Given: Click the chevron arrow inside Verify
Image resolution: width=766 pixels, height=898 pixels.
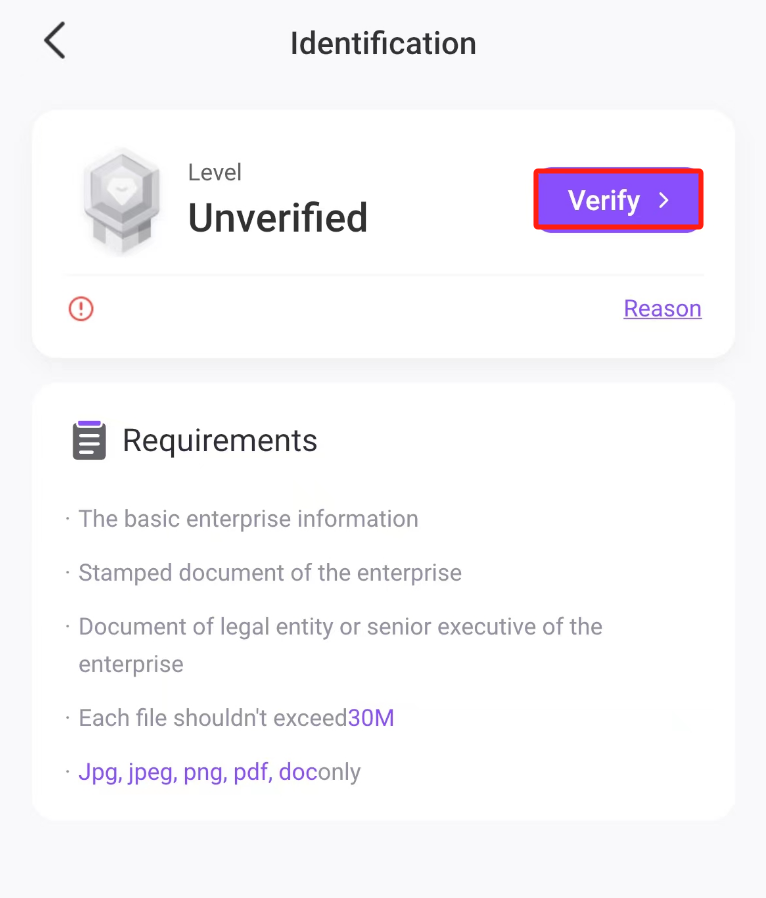Looking at the screenshot, I should pos(663,201).
